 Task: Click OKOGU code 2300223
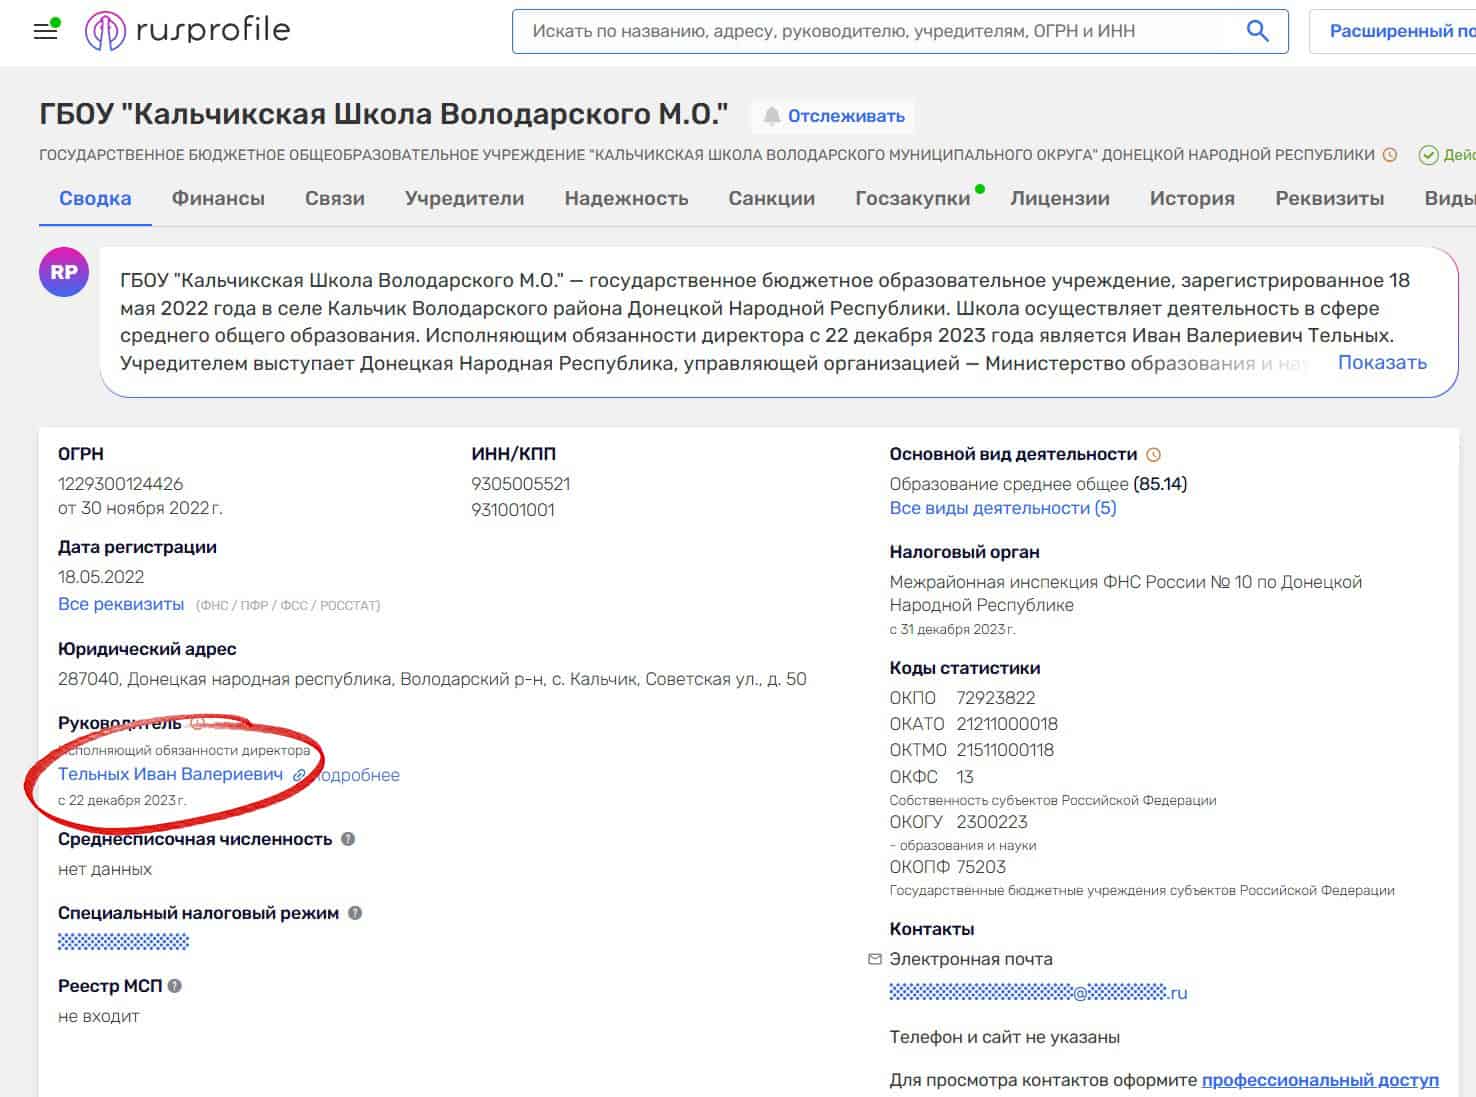[x=992, y=822]
